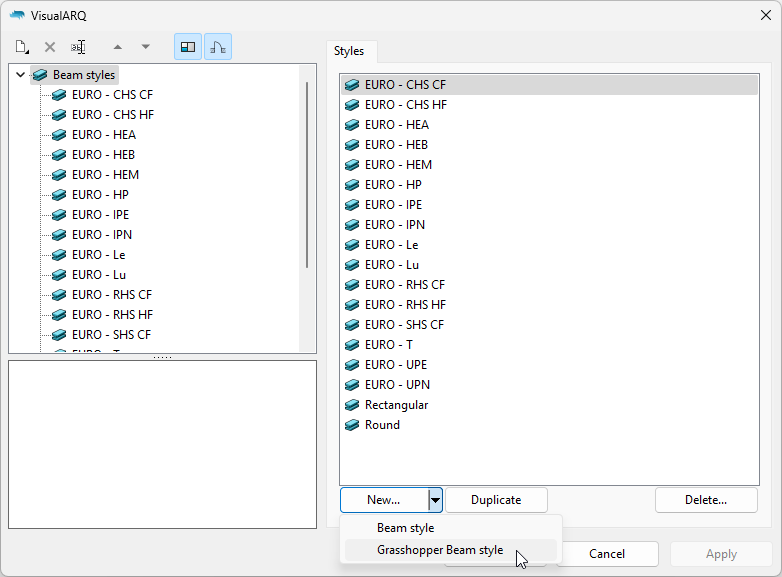Viewport: 782px width, 577px height.
Task: Click EURO - HEB beam icon in Styles list
Action: (x=352, y=145)
